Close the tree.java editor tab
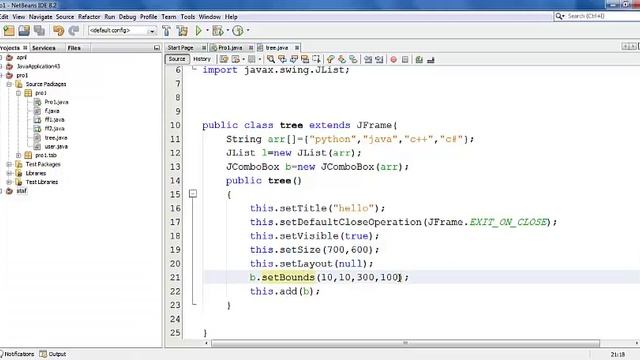 (297, 48)
